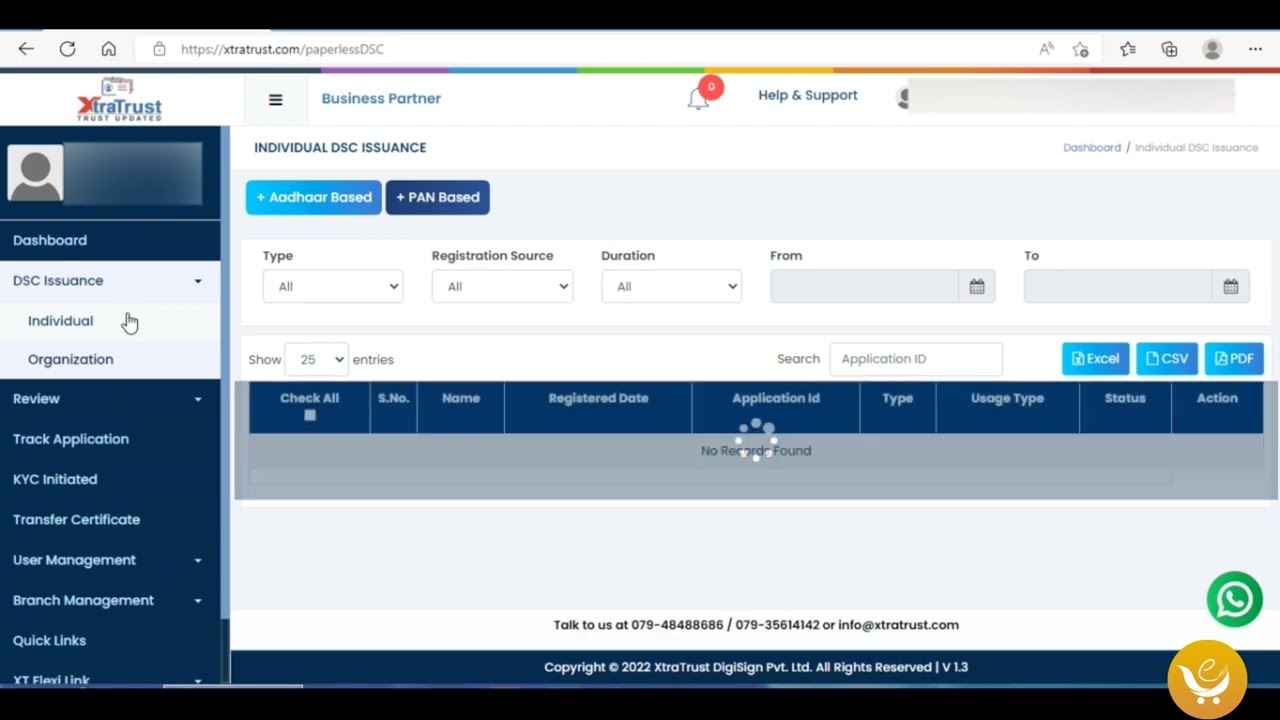The image size is (1280, 720).
Task: Collapse the DSC Issuance menu
Action: coord(110,281)
